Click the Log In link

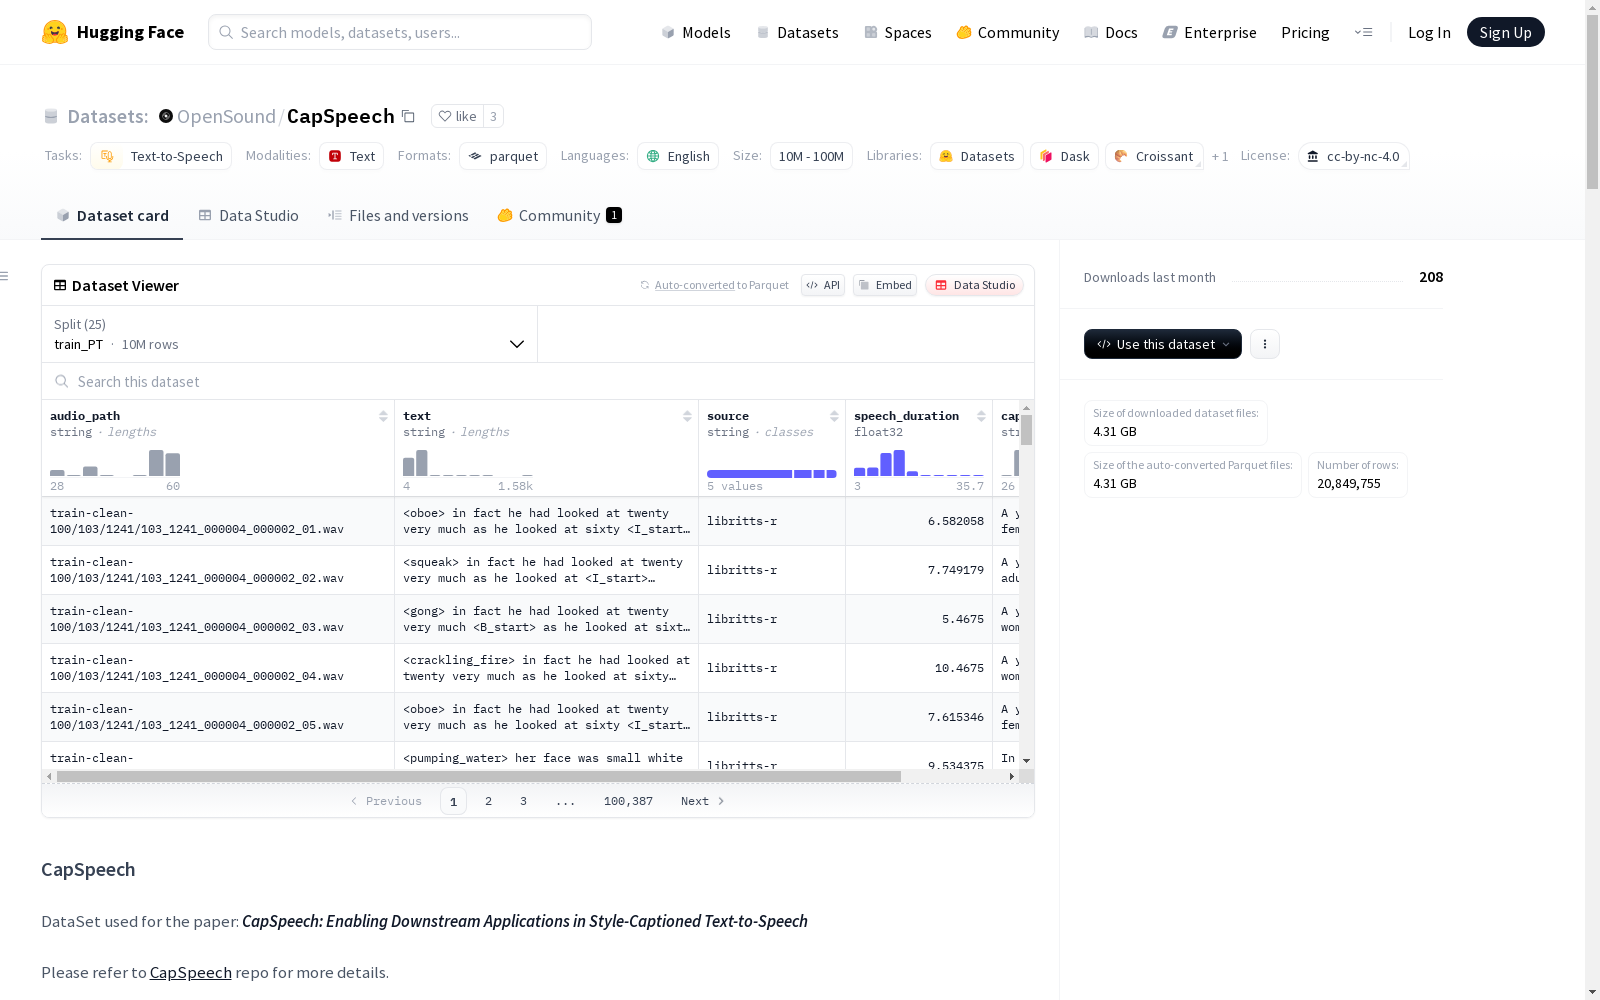[x=1429, y=32]
